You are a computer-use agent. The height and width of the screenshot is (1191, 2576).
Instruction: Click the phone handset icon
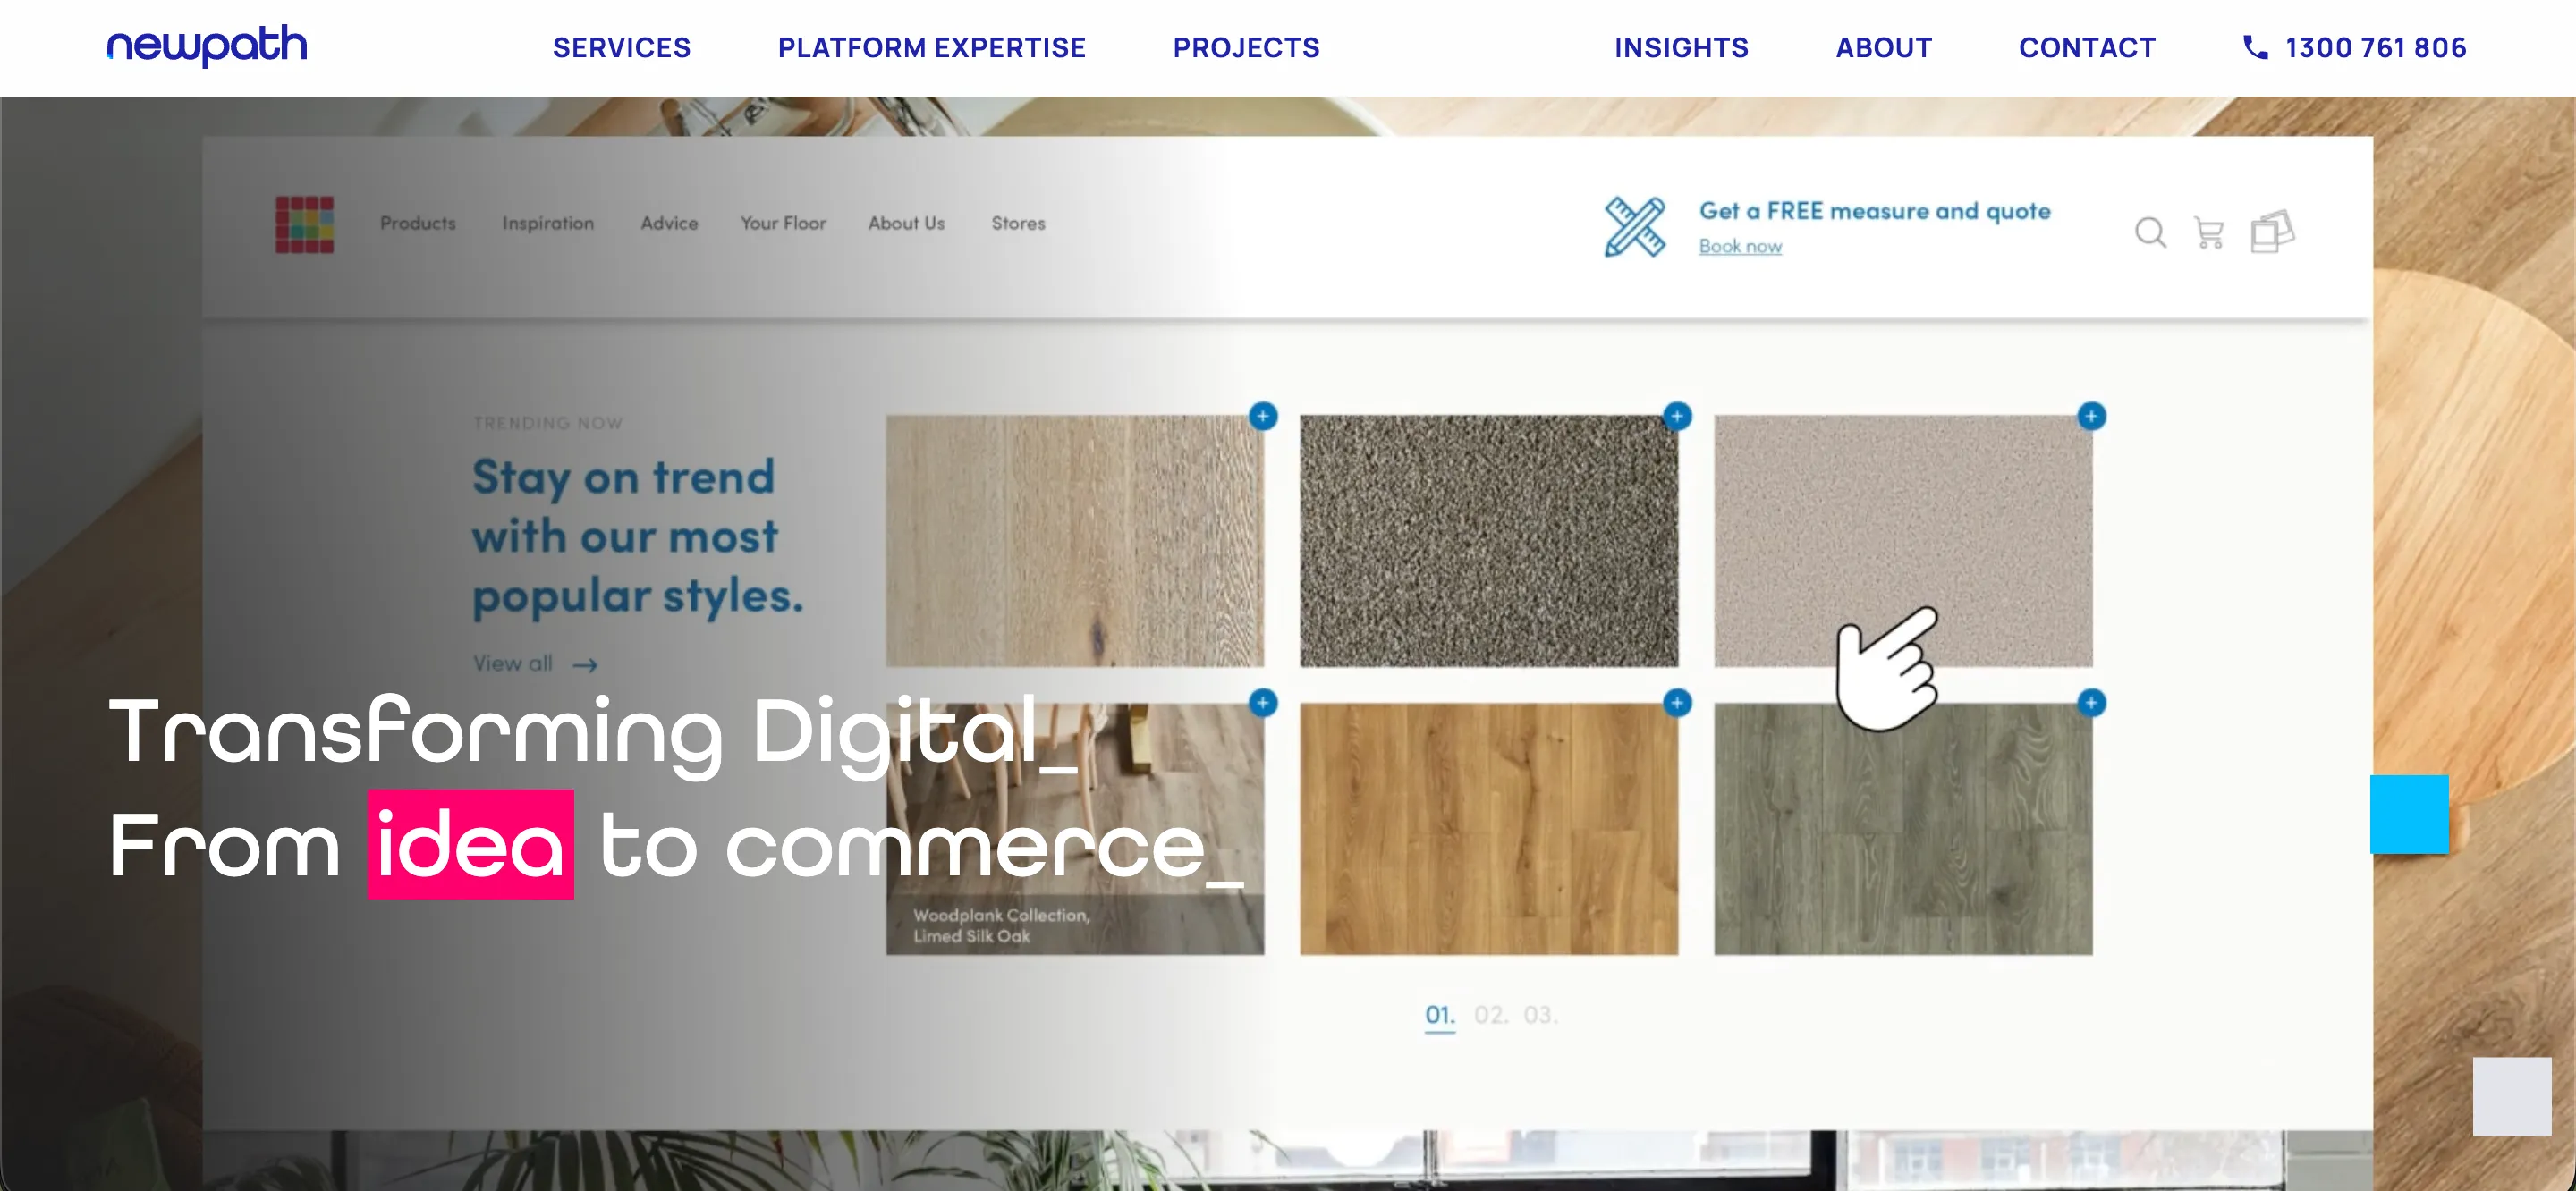tap(2255, 47)
